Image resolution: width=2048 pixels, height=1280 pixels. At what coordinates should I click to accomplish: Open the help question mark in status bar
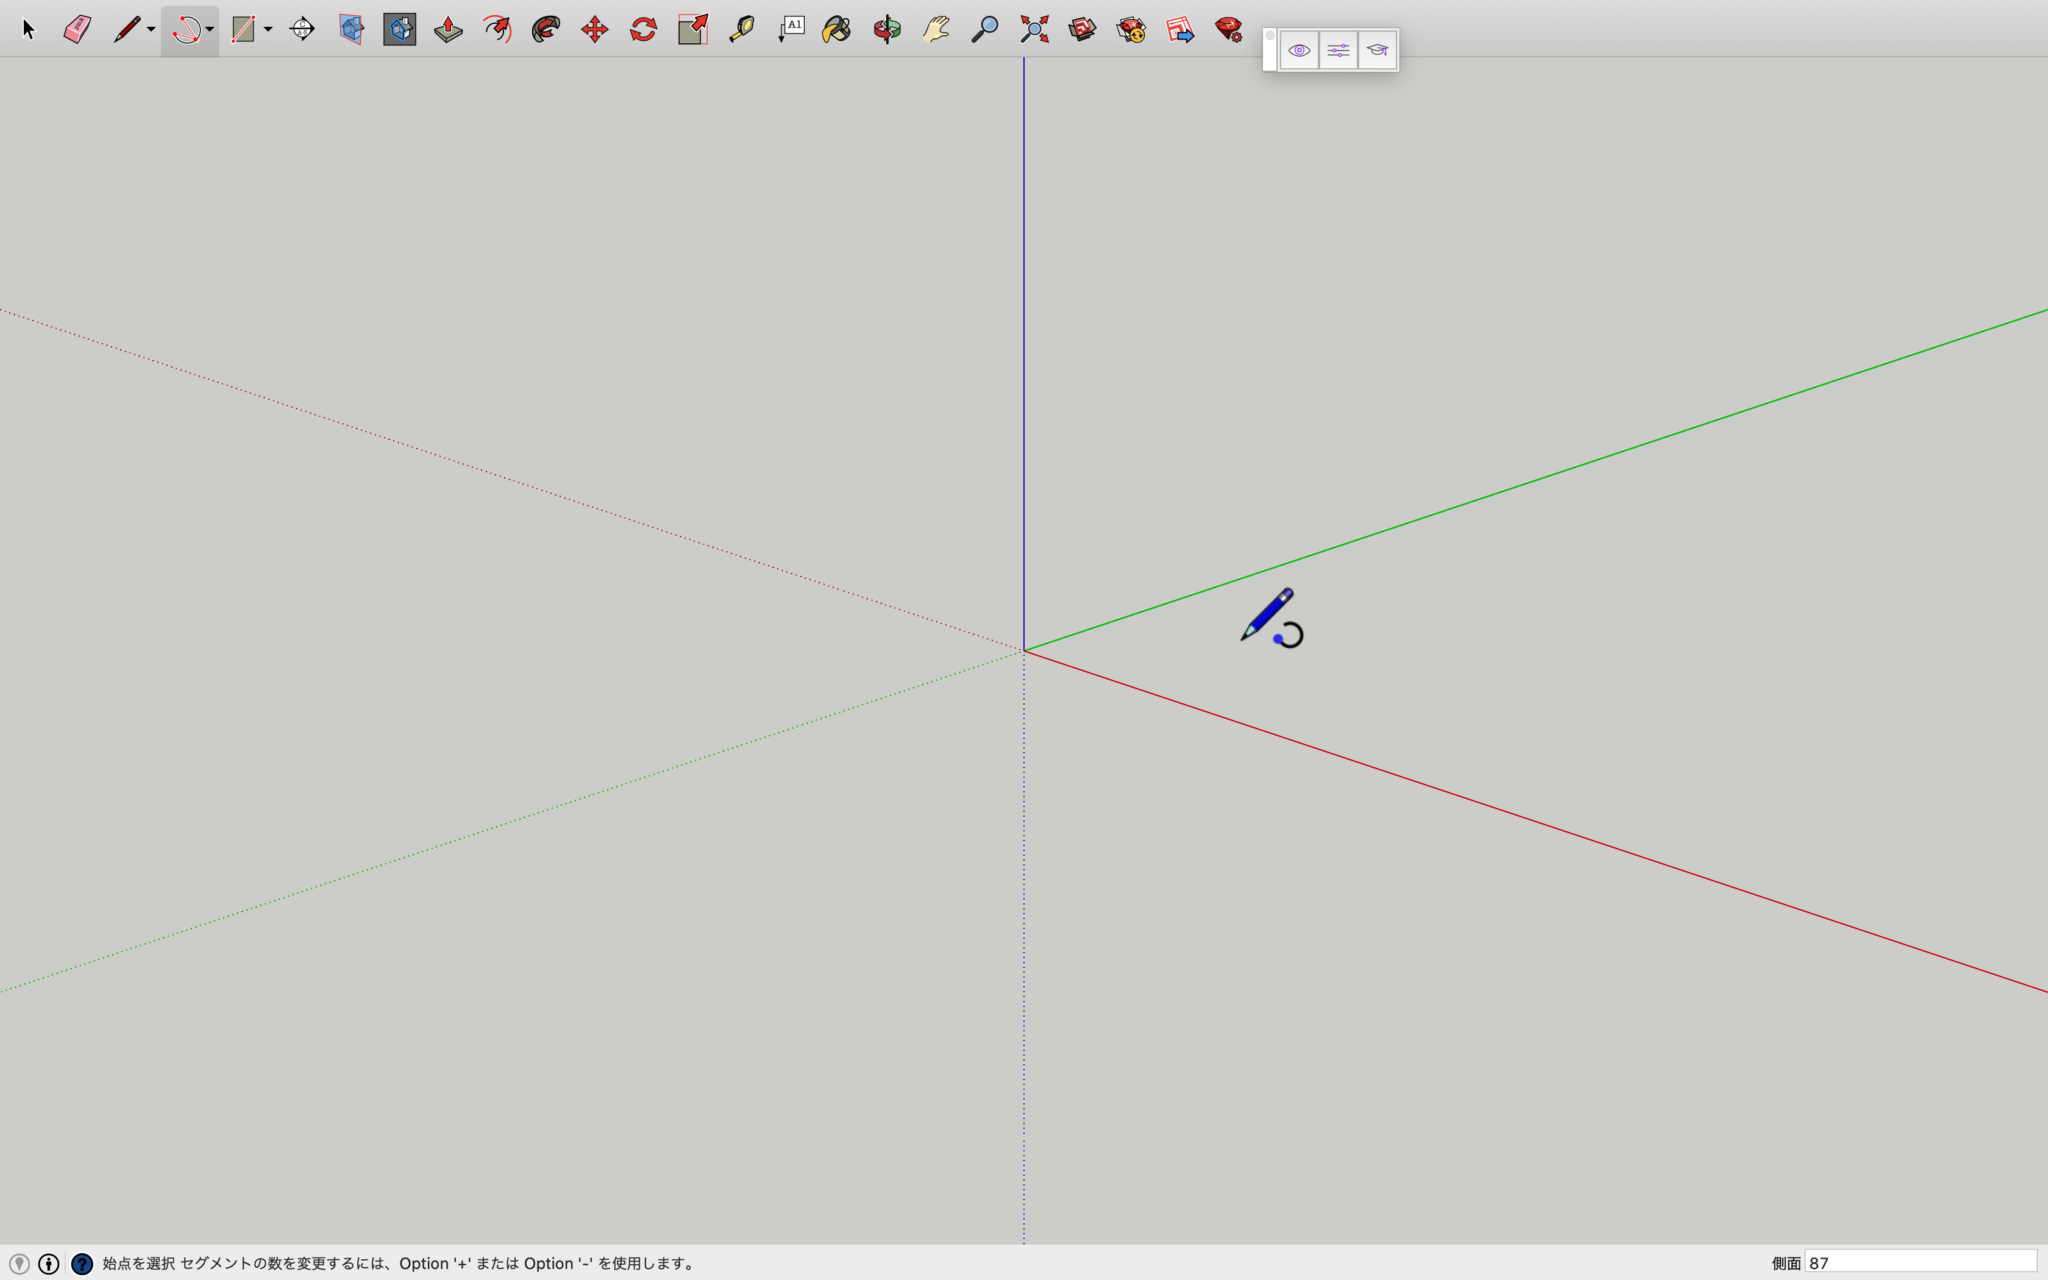(x=82, y=1263)
